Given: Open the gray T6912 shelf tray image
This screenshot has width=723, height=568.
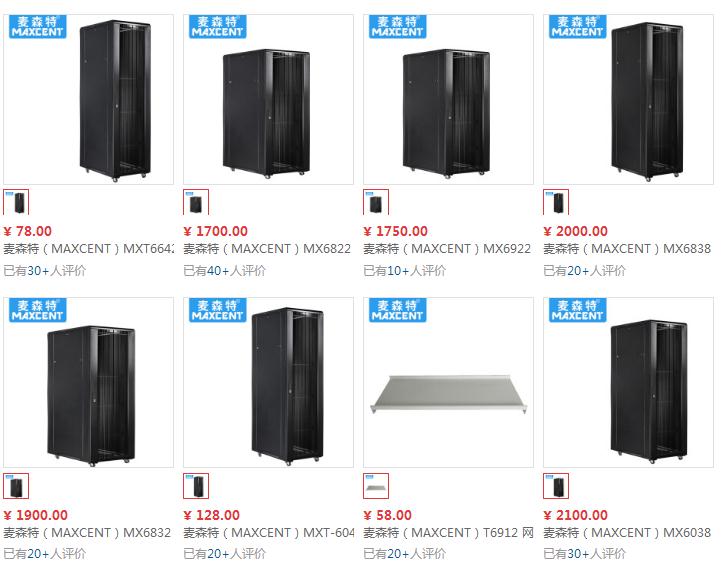Looking at the screenshot, I should pyautogui.click(x=448, y=383).
